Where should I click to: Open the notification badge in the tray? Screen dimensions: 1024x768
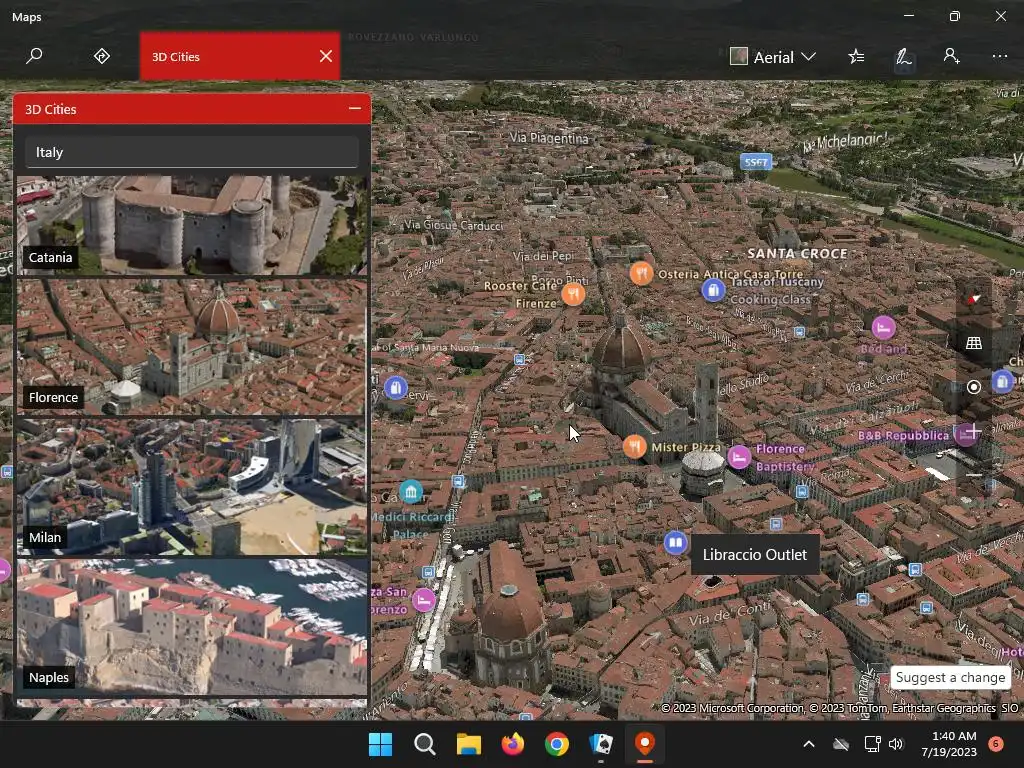coord(995,744)
